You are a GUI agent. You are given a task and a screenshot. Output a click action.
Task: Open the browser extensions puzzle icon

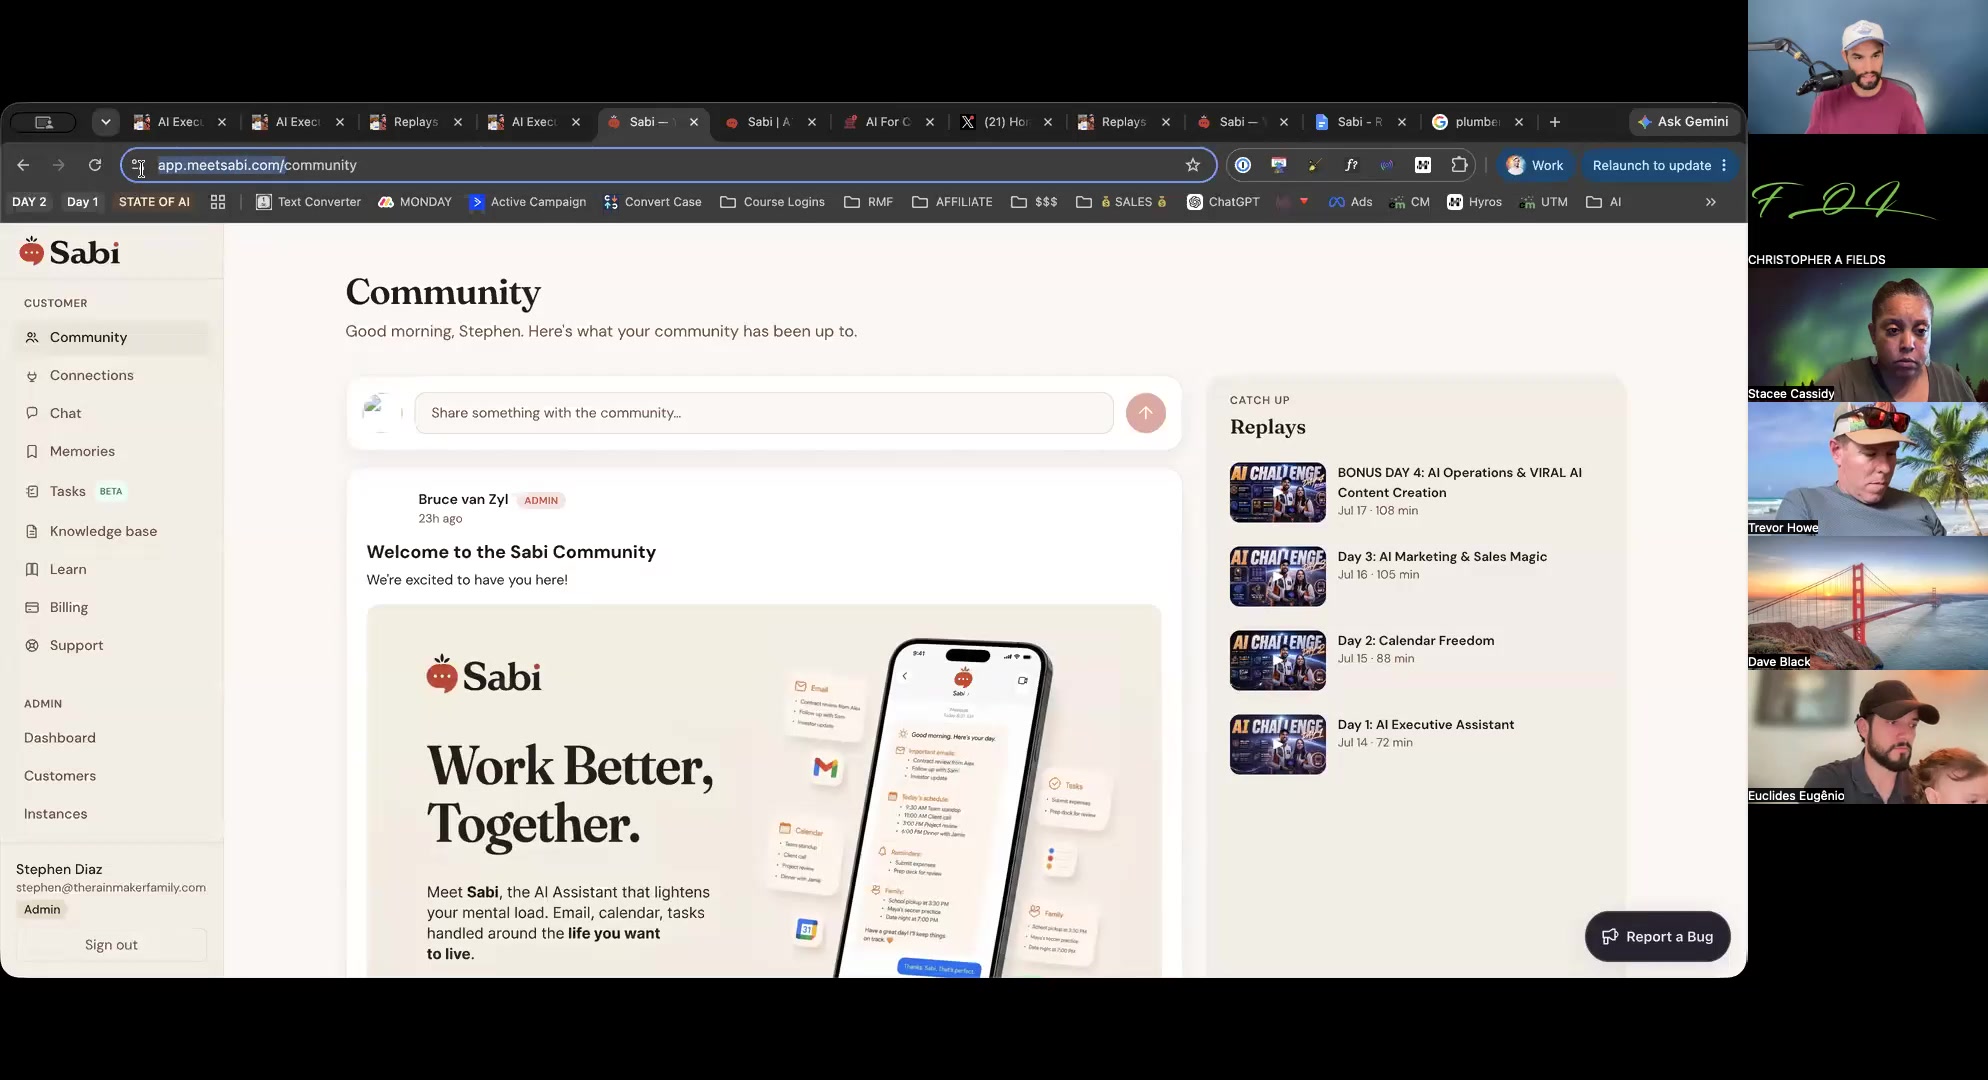[x=1459, y=165]
